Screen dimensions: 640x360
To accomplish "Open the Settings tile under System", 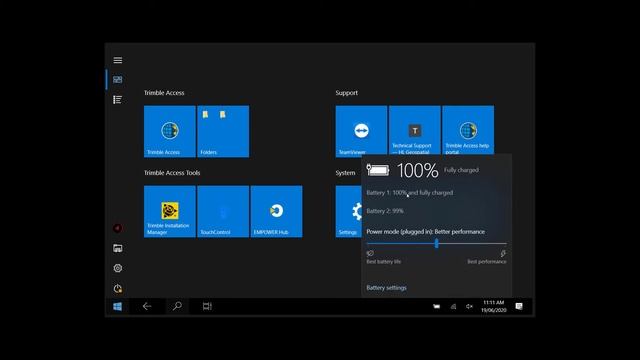I will (x=349, y=211).
